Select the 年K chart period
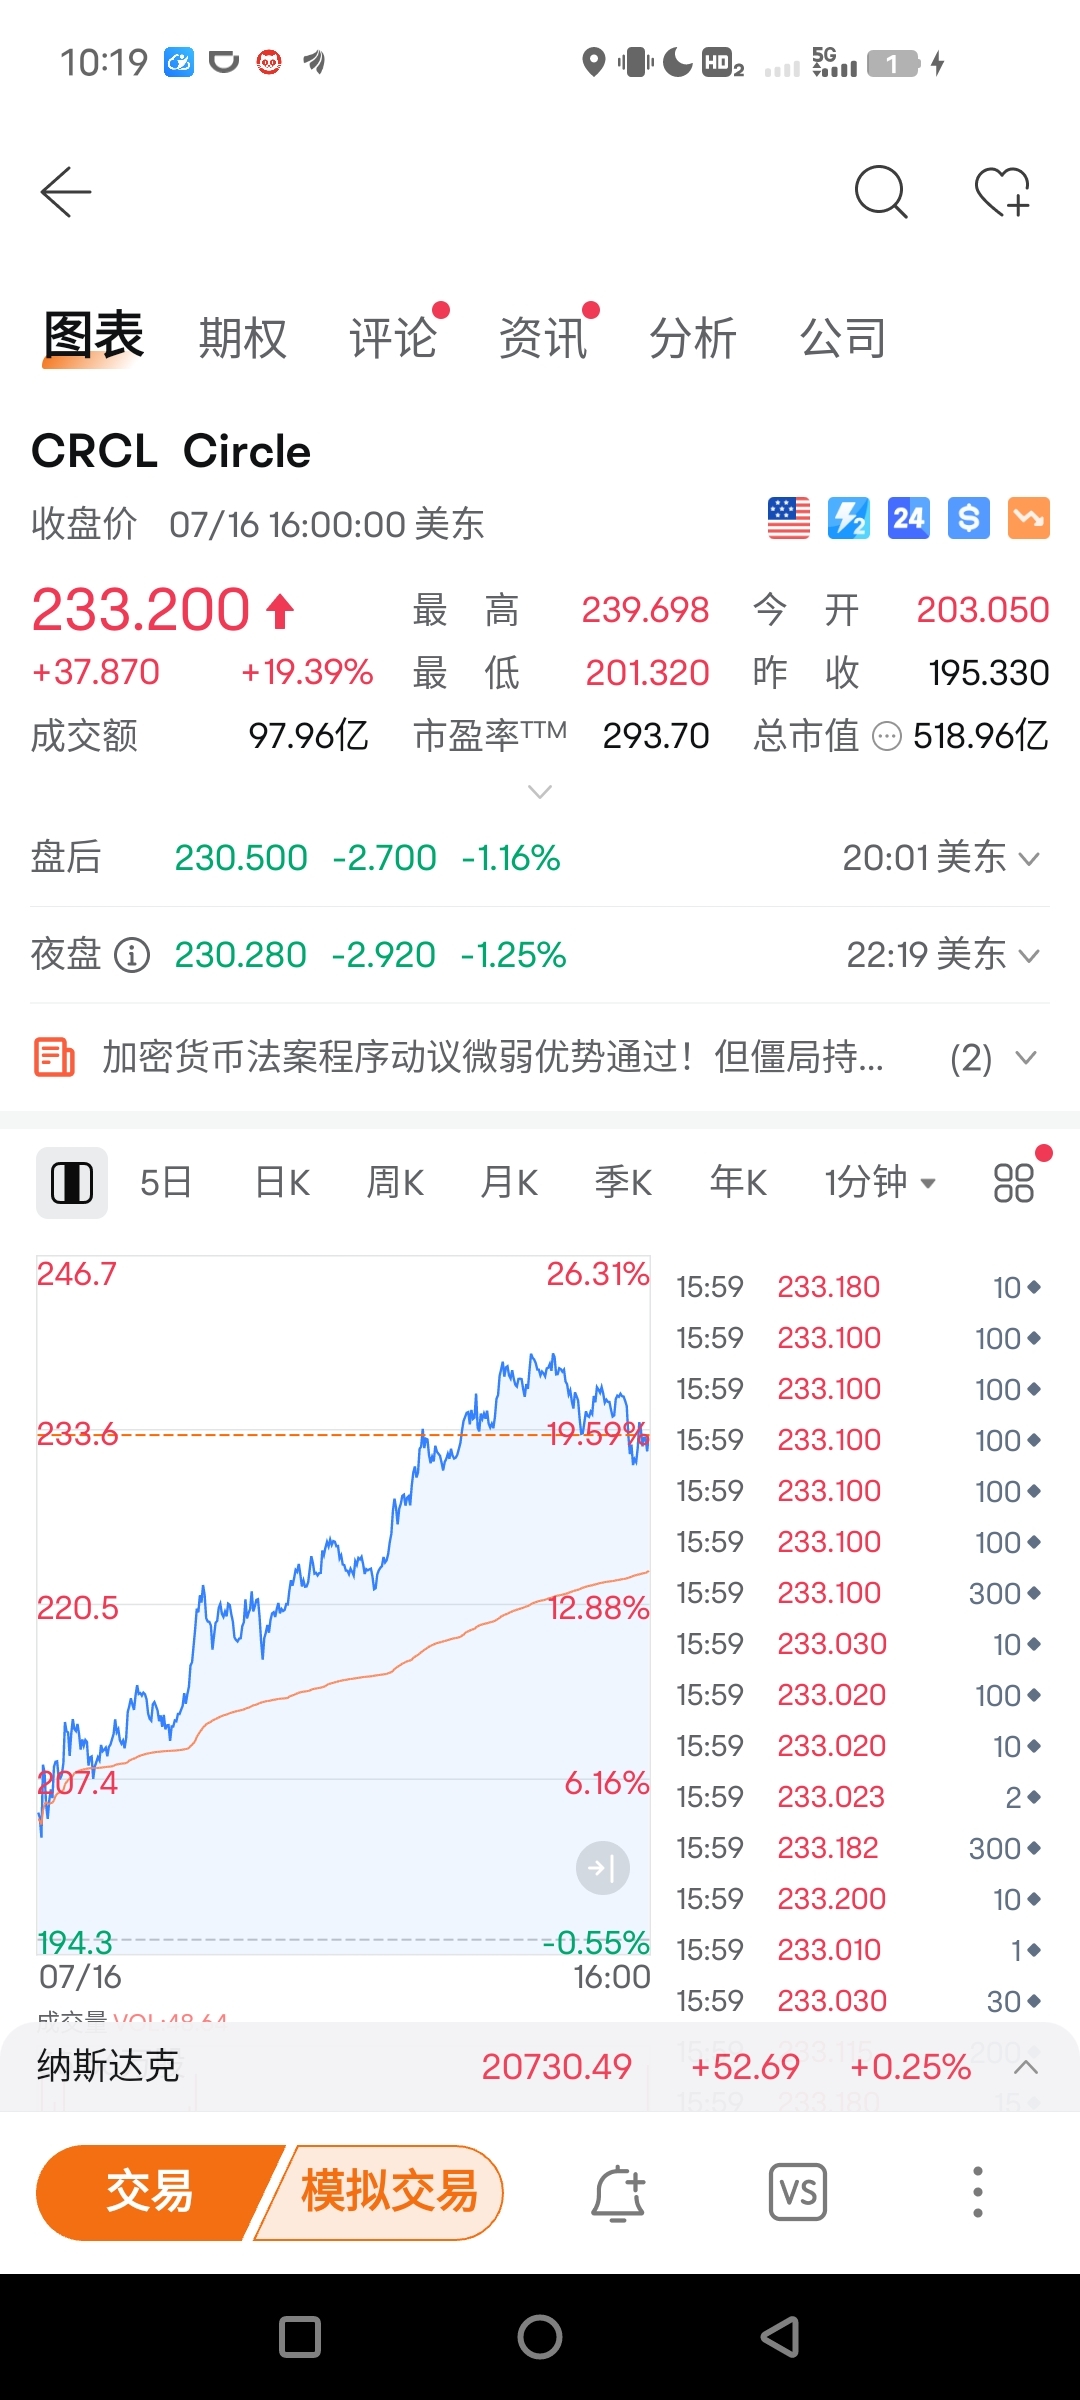The image size is (1080, 2400). click(738, 1183)
